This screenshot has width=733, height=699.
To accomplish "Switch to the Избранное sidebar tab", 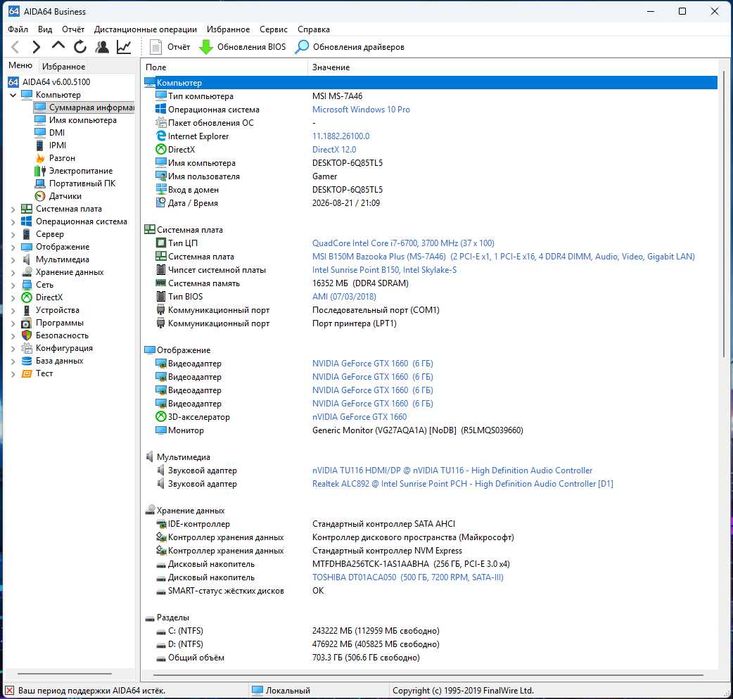I will 64,66.
